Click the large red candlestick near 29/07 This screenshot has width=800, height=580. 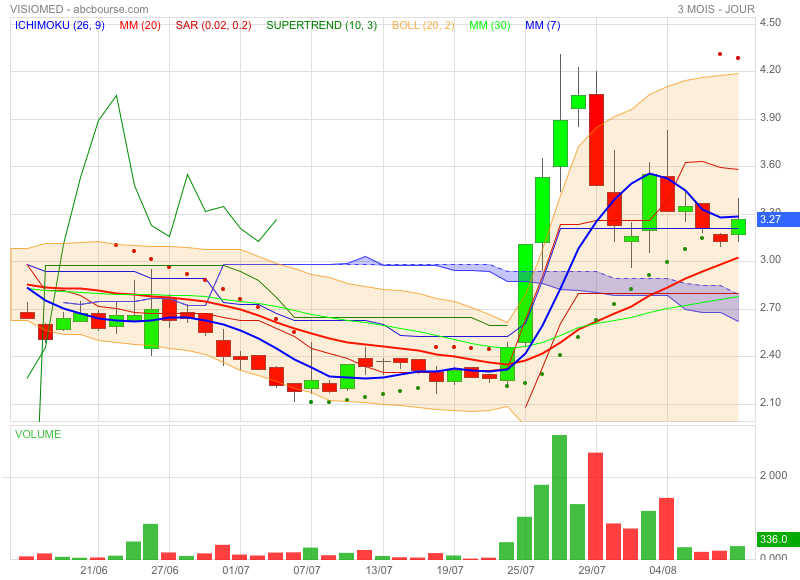click(x=596, y=140)
